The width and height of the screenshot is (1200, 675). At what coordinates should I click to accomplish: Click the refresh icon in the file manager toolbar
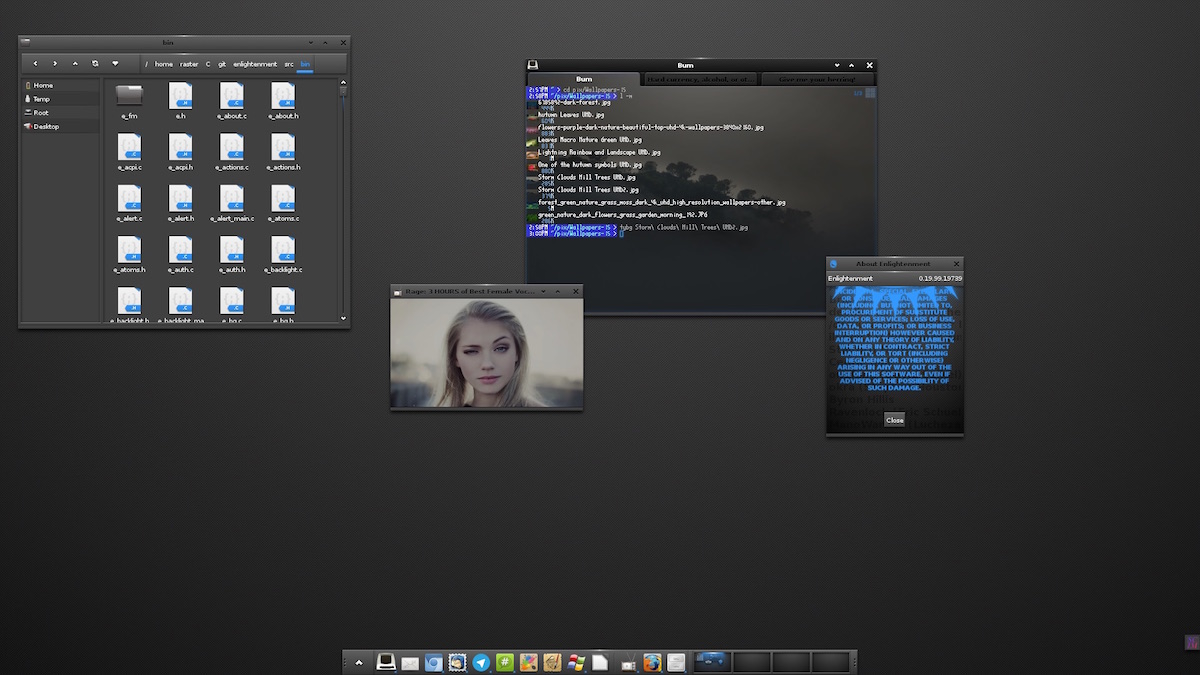coord(94,63)
